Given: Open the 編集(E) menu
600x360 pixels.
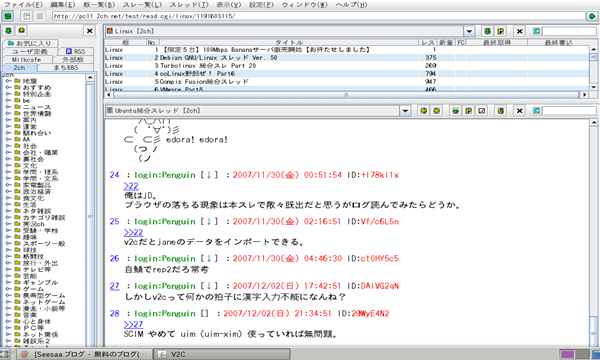Looking at the screenshot, I should coord(63,5).
